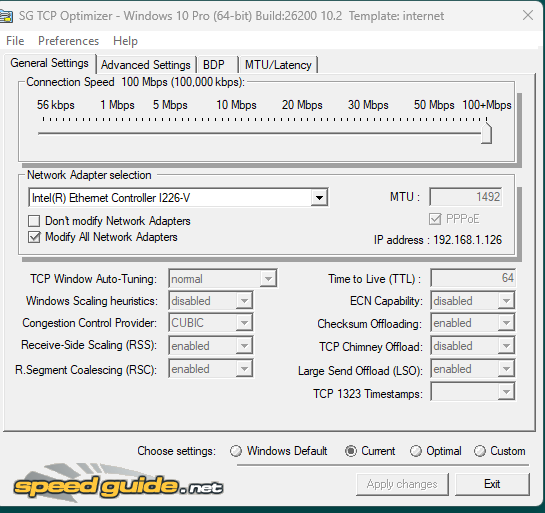545x513 pixels.
Task: Open the Preferences menu
Action: 68,41
